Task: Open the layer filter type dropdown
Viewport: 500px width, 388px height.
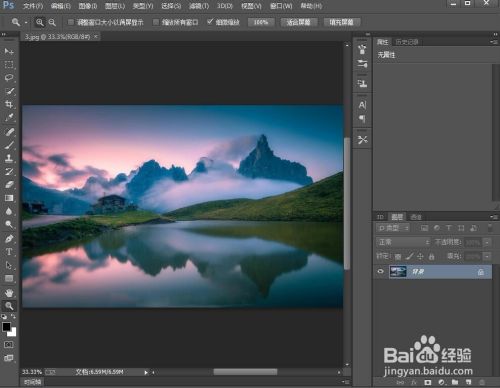Action: click(x=393, y=228)
